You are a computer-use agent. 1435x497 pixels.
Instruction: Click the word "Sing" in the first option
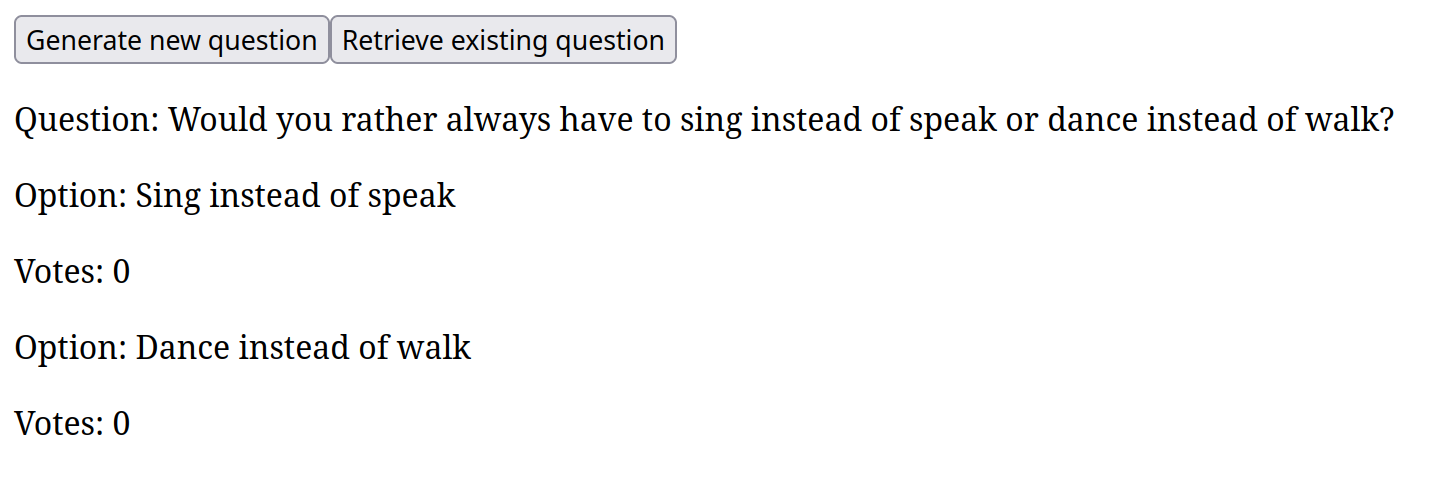[168, 196]
